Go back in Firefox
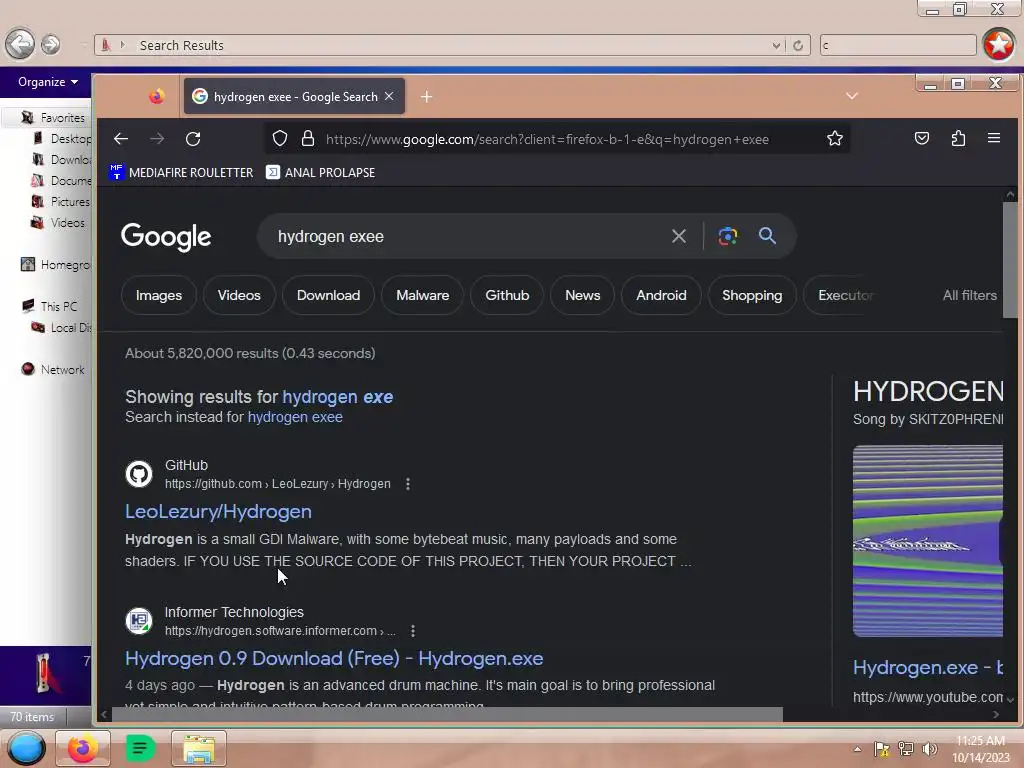The width and height of the screenshot is (1024, 768). pyautogui.click(x=121, y=138)
